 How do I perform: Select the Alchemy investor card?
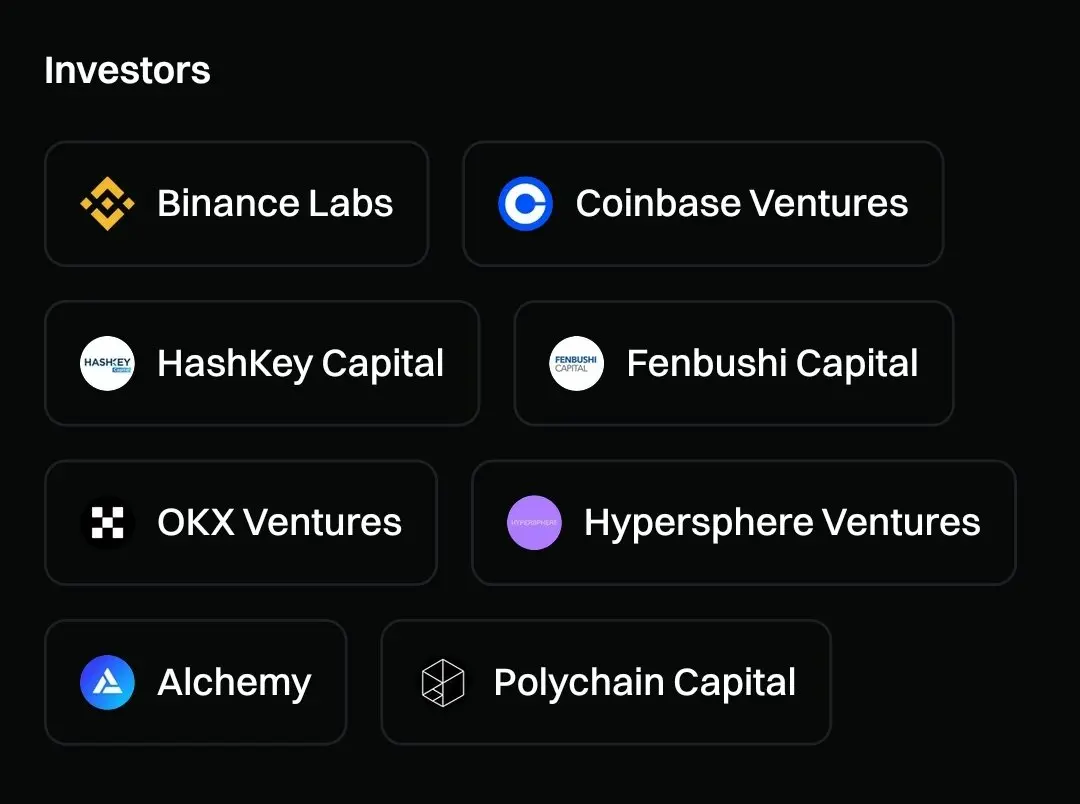point(196,682)
